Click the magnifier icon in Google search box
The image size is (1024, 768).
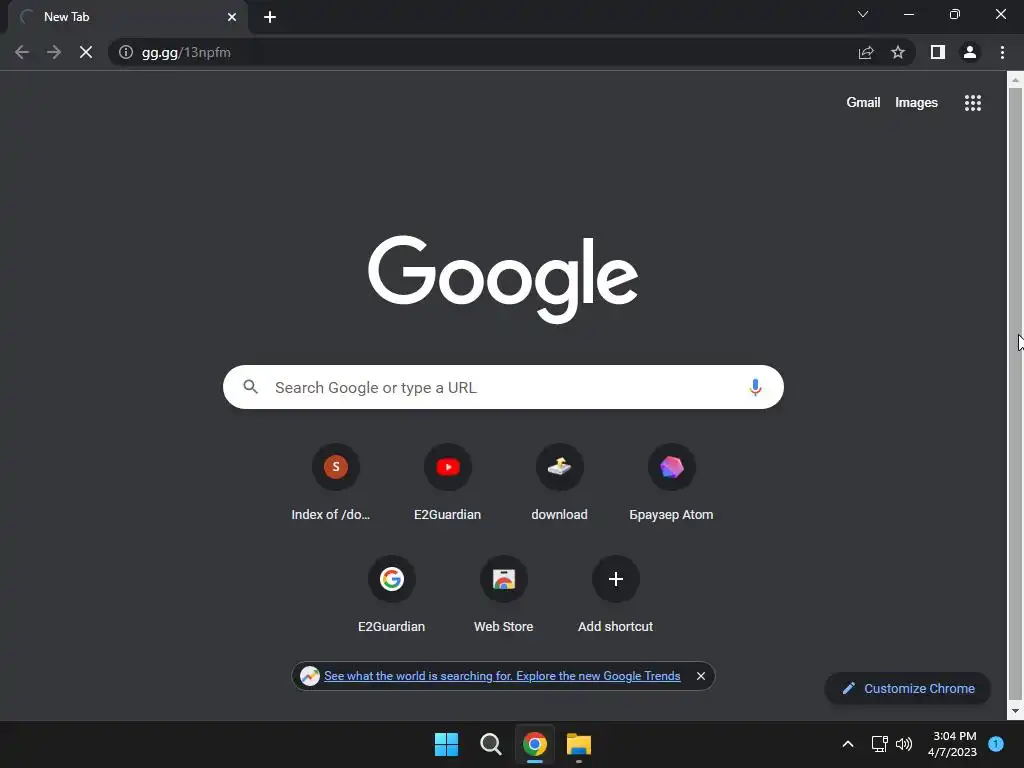tap(250, 387)
